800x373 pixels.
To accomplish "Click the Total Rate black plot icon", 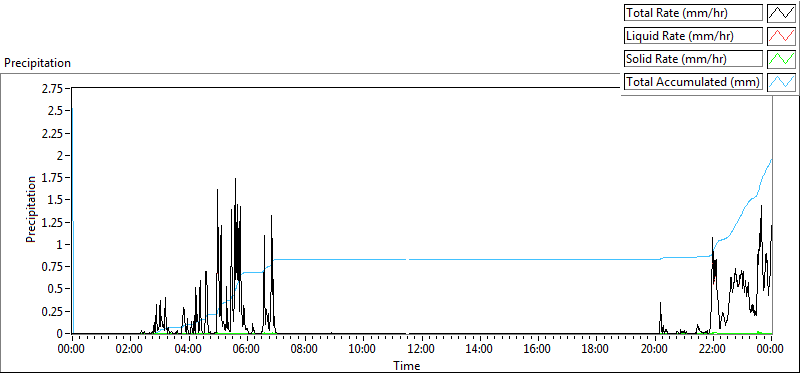I will (x=782, y=13).
